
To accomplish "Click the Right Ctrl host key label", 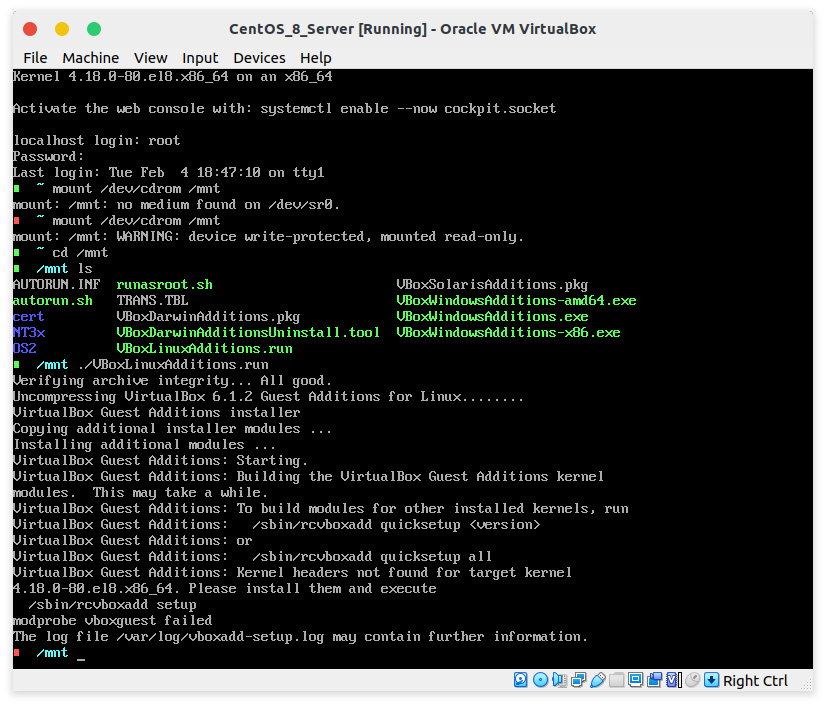I will point(755,681).
